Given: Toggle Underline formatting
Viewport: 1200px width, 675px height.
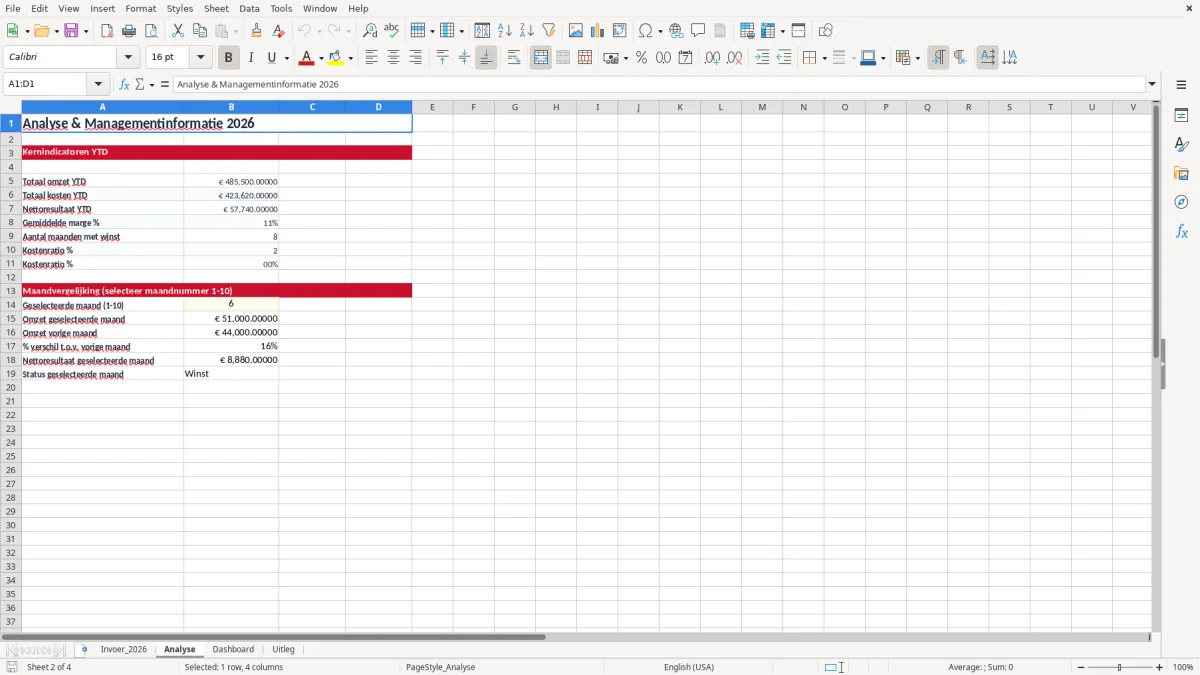Looking at the screenshot, I should 271,58.
